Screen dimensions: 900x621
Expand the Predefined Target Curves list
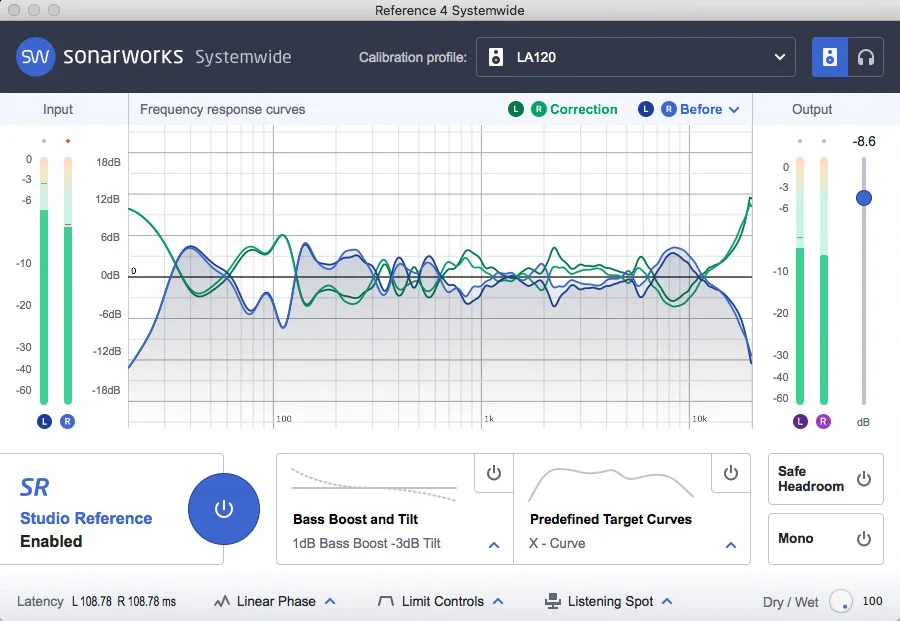pyautogui.click(x=731, y=545)
